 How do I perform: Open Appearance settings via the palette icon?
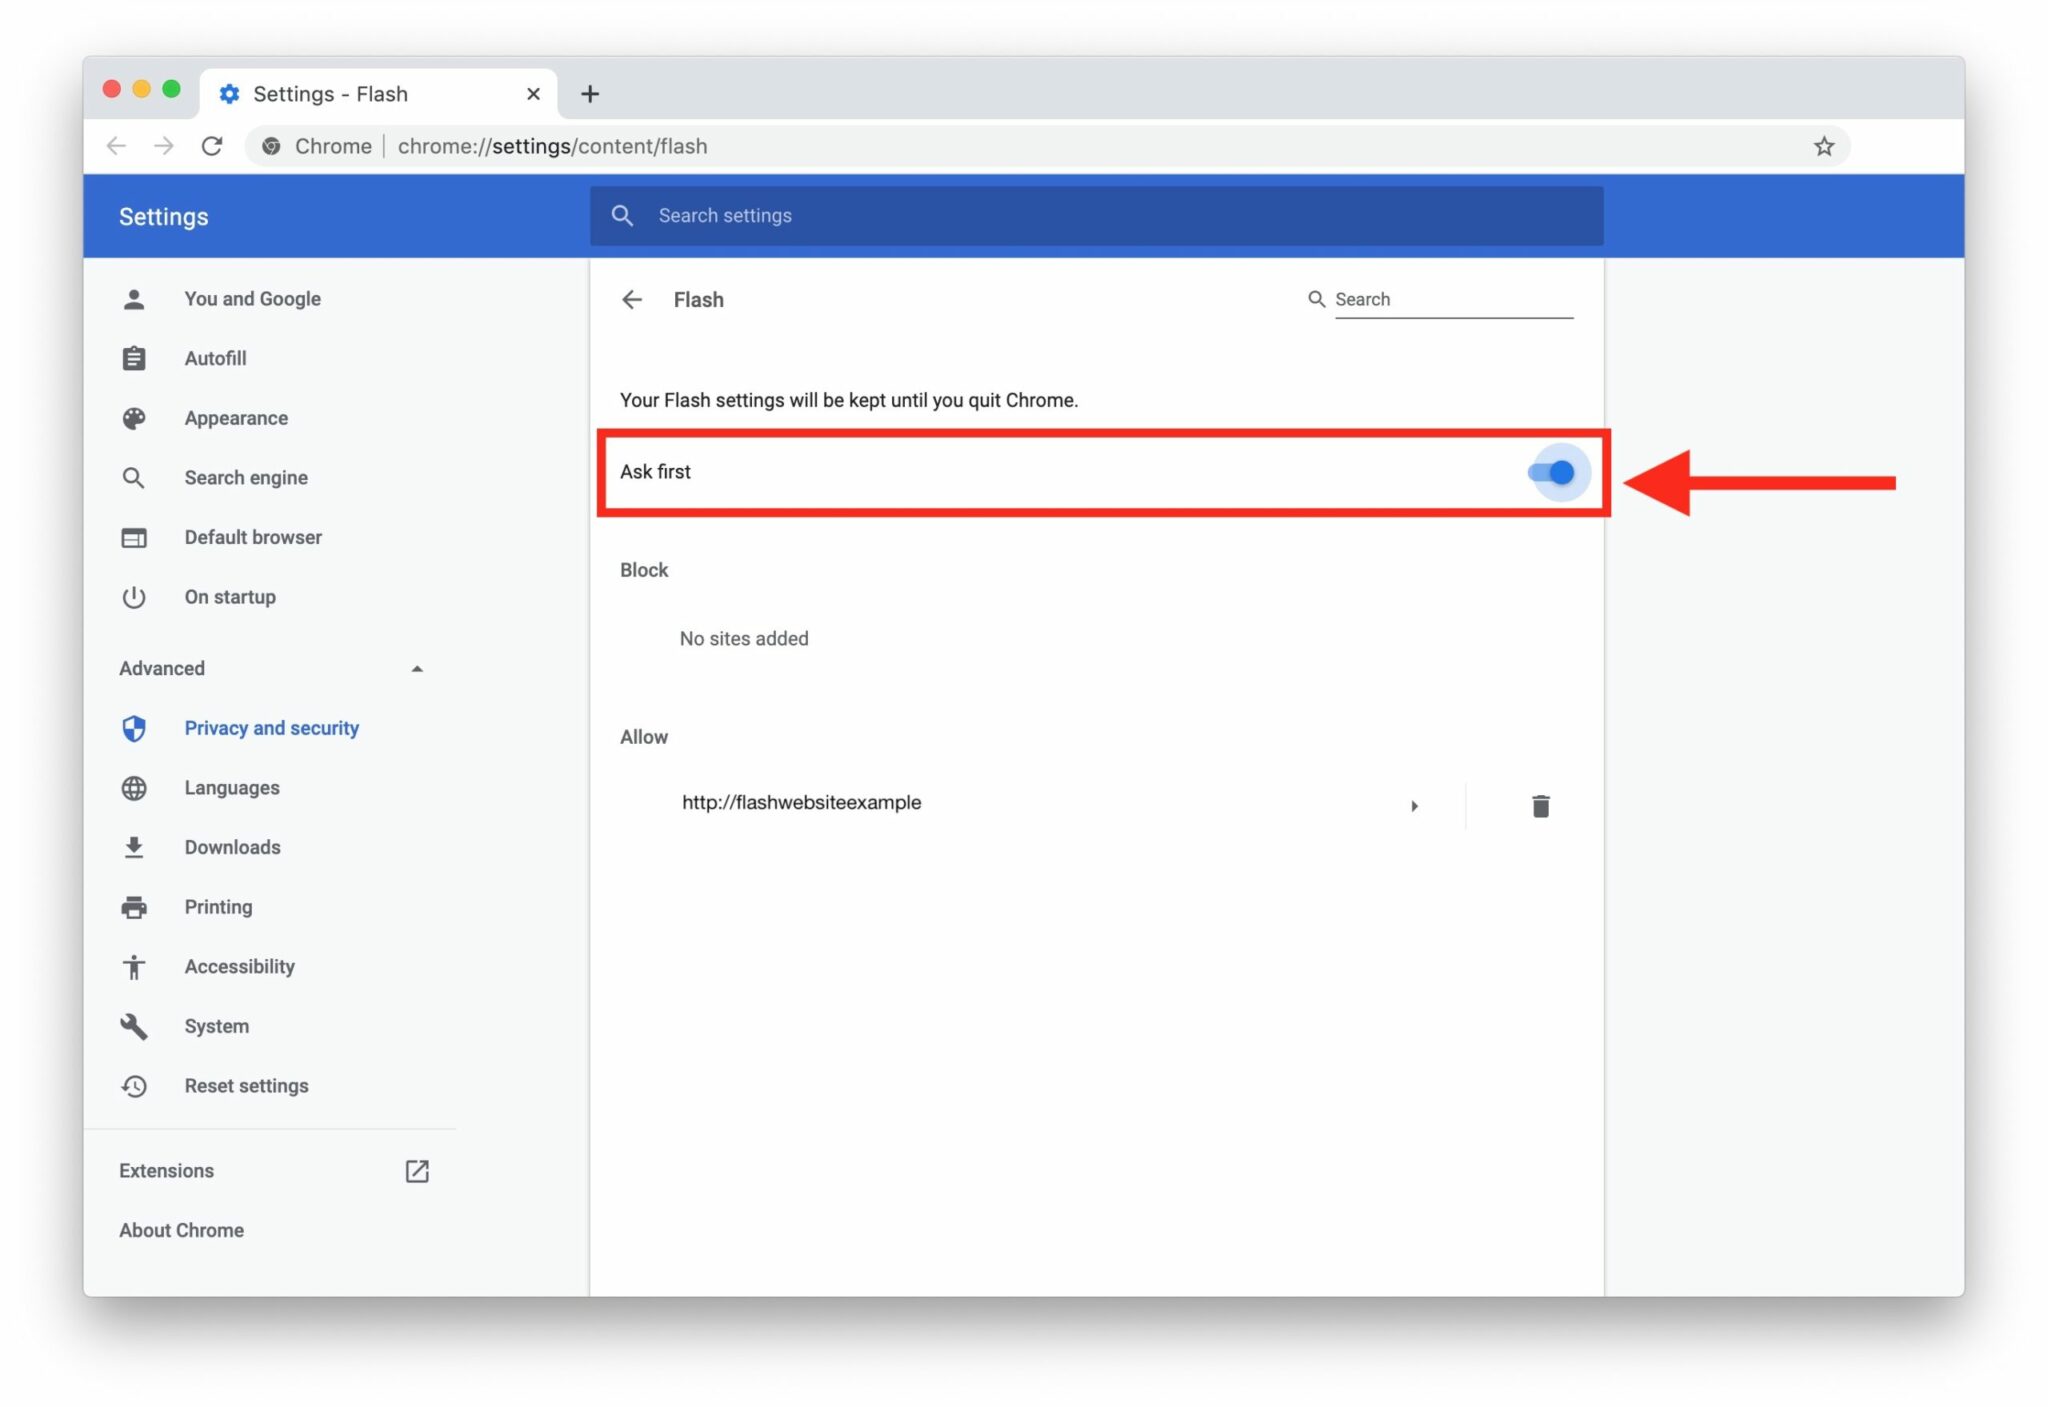tap(134, 418)
